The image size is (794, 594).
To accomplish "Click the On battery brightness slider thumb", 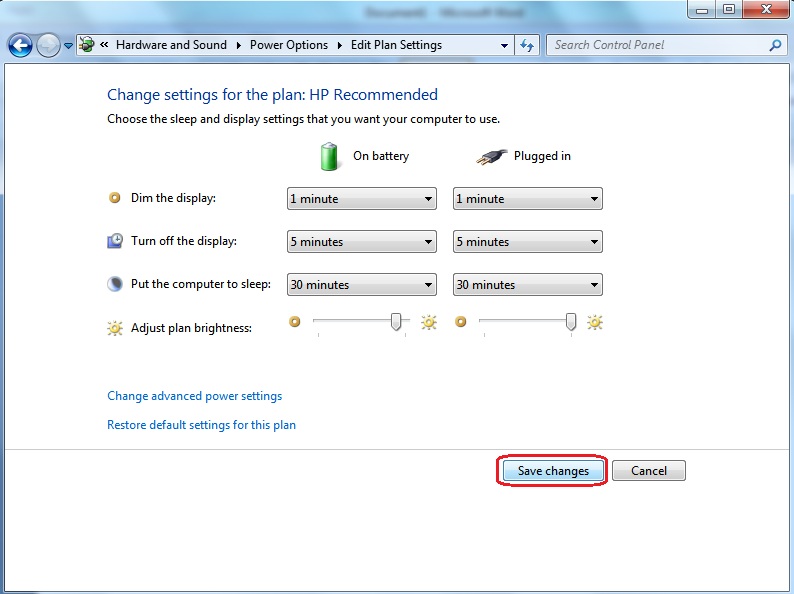I will pos(396,321).
